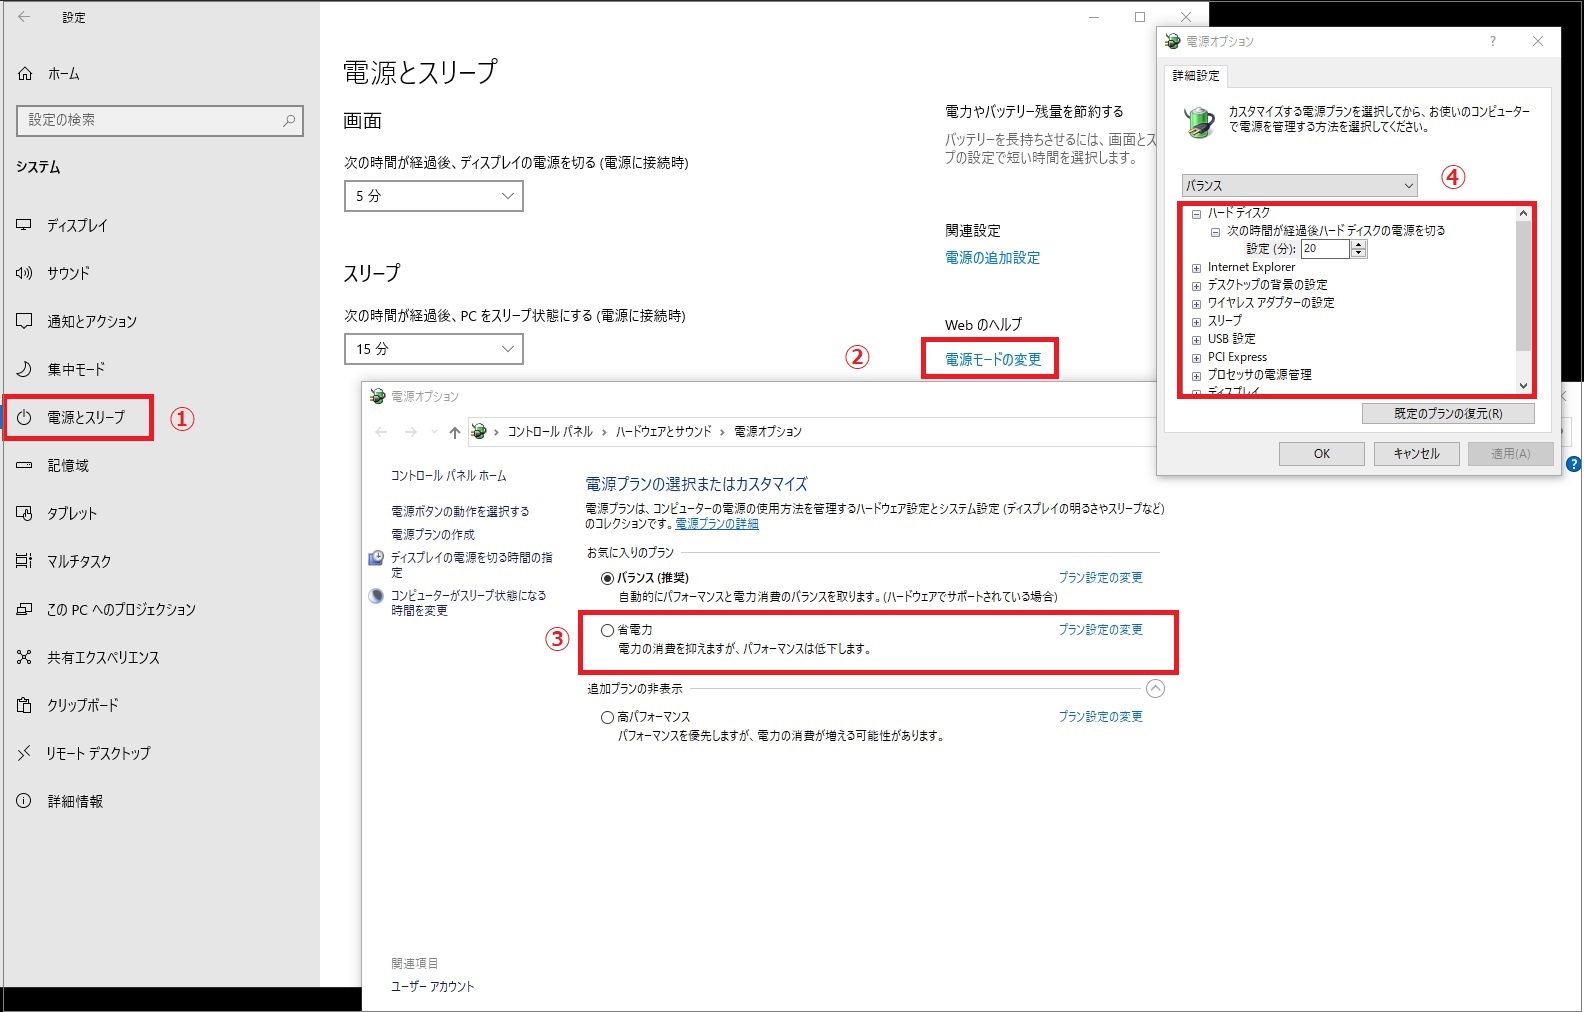Select the High performance (高パフォーマンス) radio button
This screenshot has height=1012, width=1584.
(x=607, y=717)
